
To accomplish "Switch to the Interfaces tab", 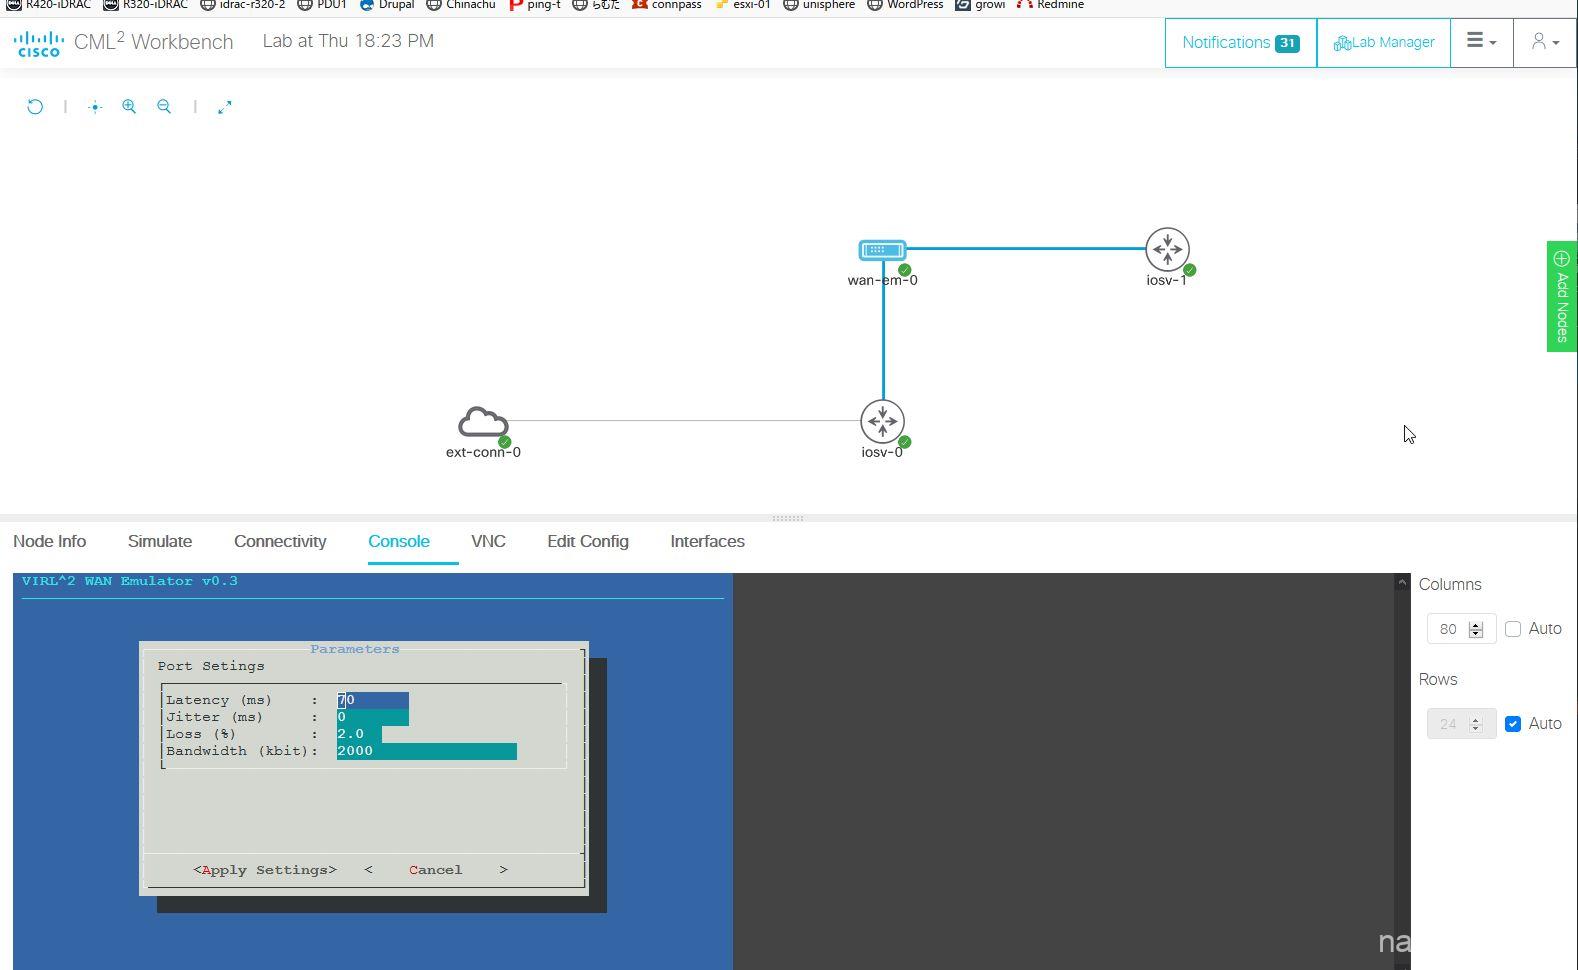I will pos(707,541).
